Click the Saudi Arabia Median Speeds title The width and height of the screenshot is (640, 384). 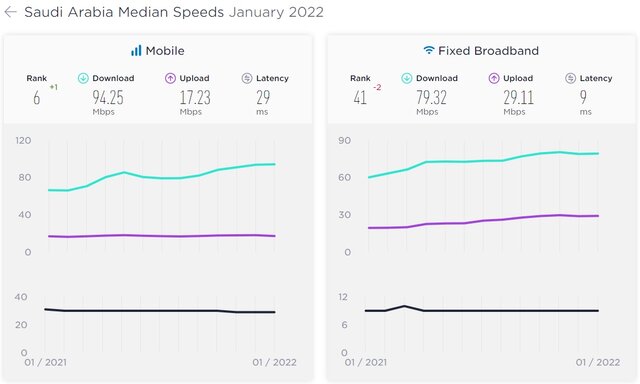click(x=124, y=12)
